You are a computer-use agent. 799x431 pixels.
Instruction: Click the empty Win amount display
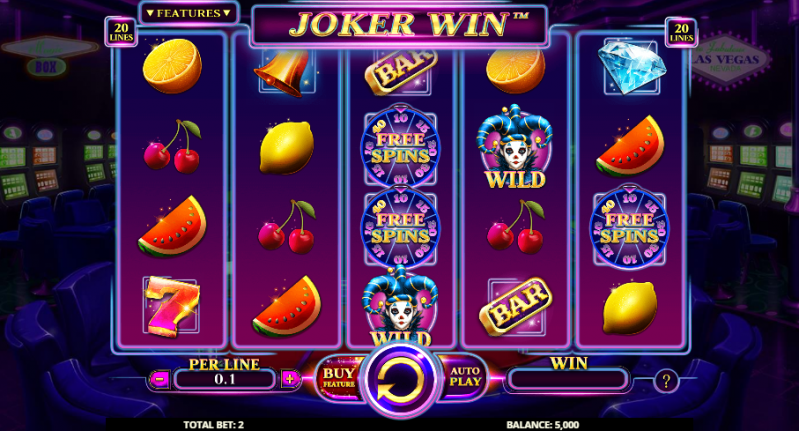568,380
